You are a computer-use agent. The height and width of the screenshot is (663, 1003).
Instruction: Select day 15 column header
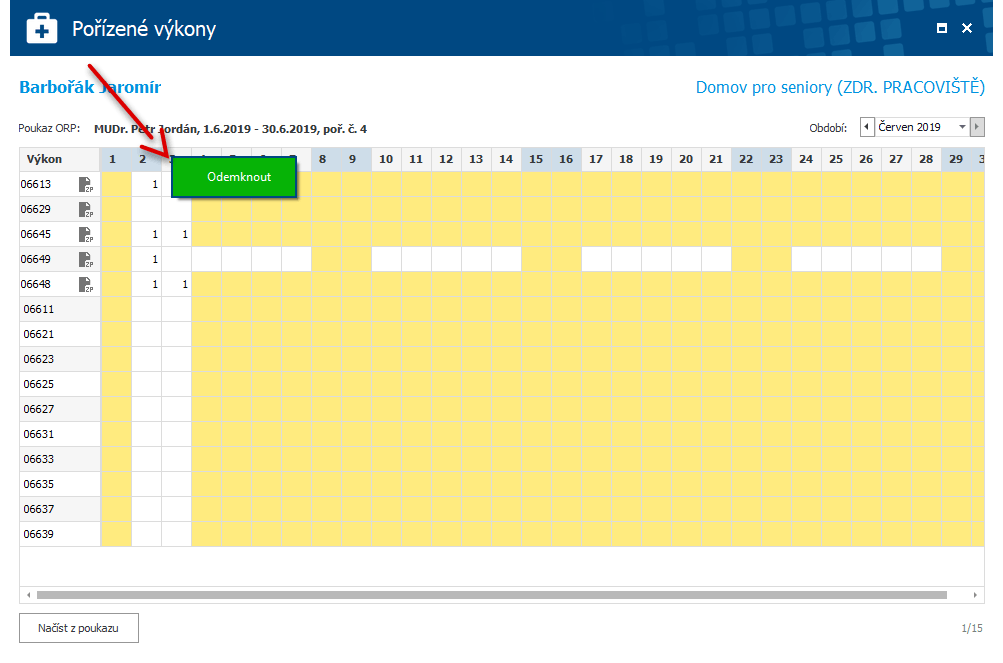click(536, 159)
